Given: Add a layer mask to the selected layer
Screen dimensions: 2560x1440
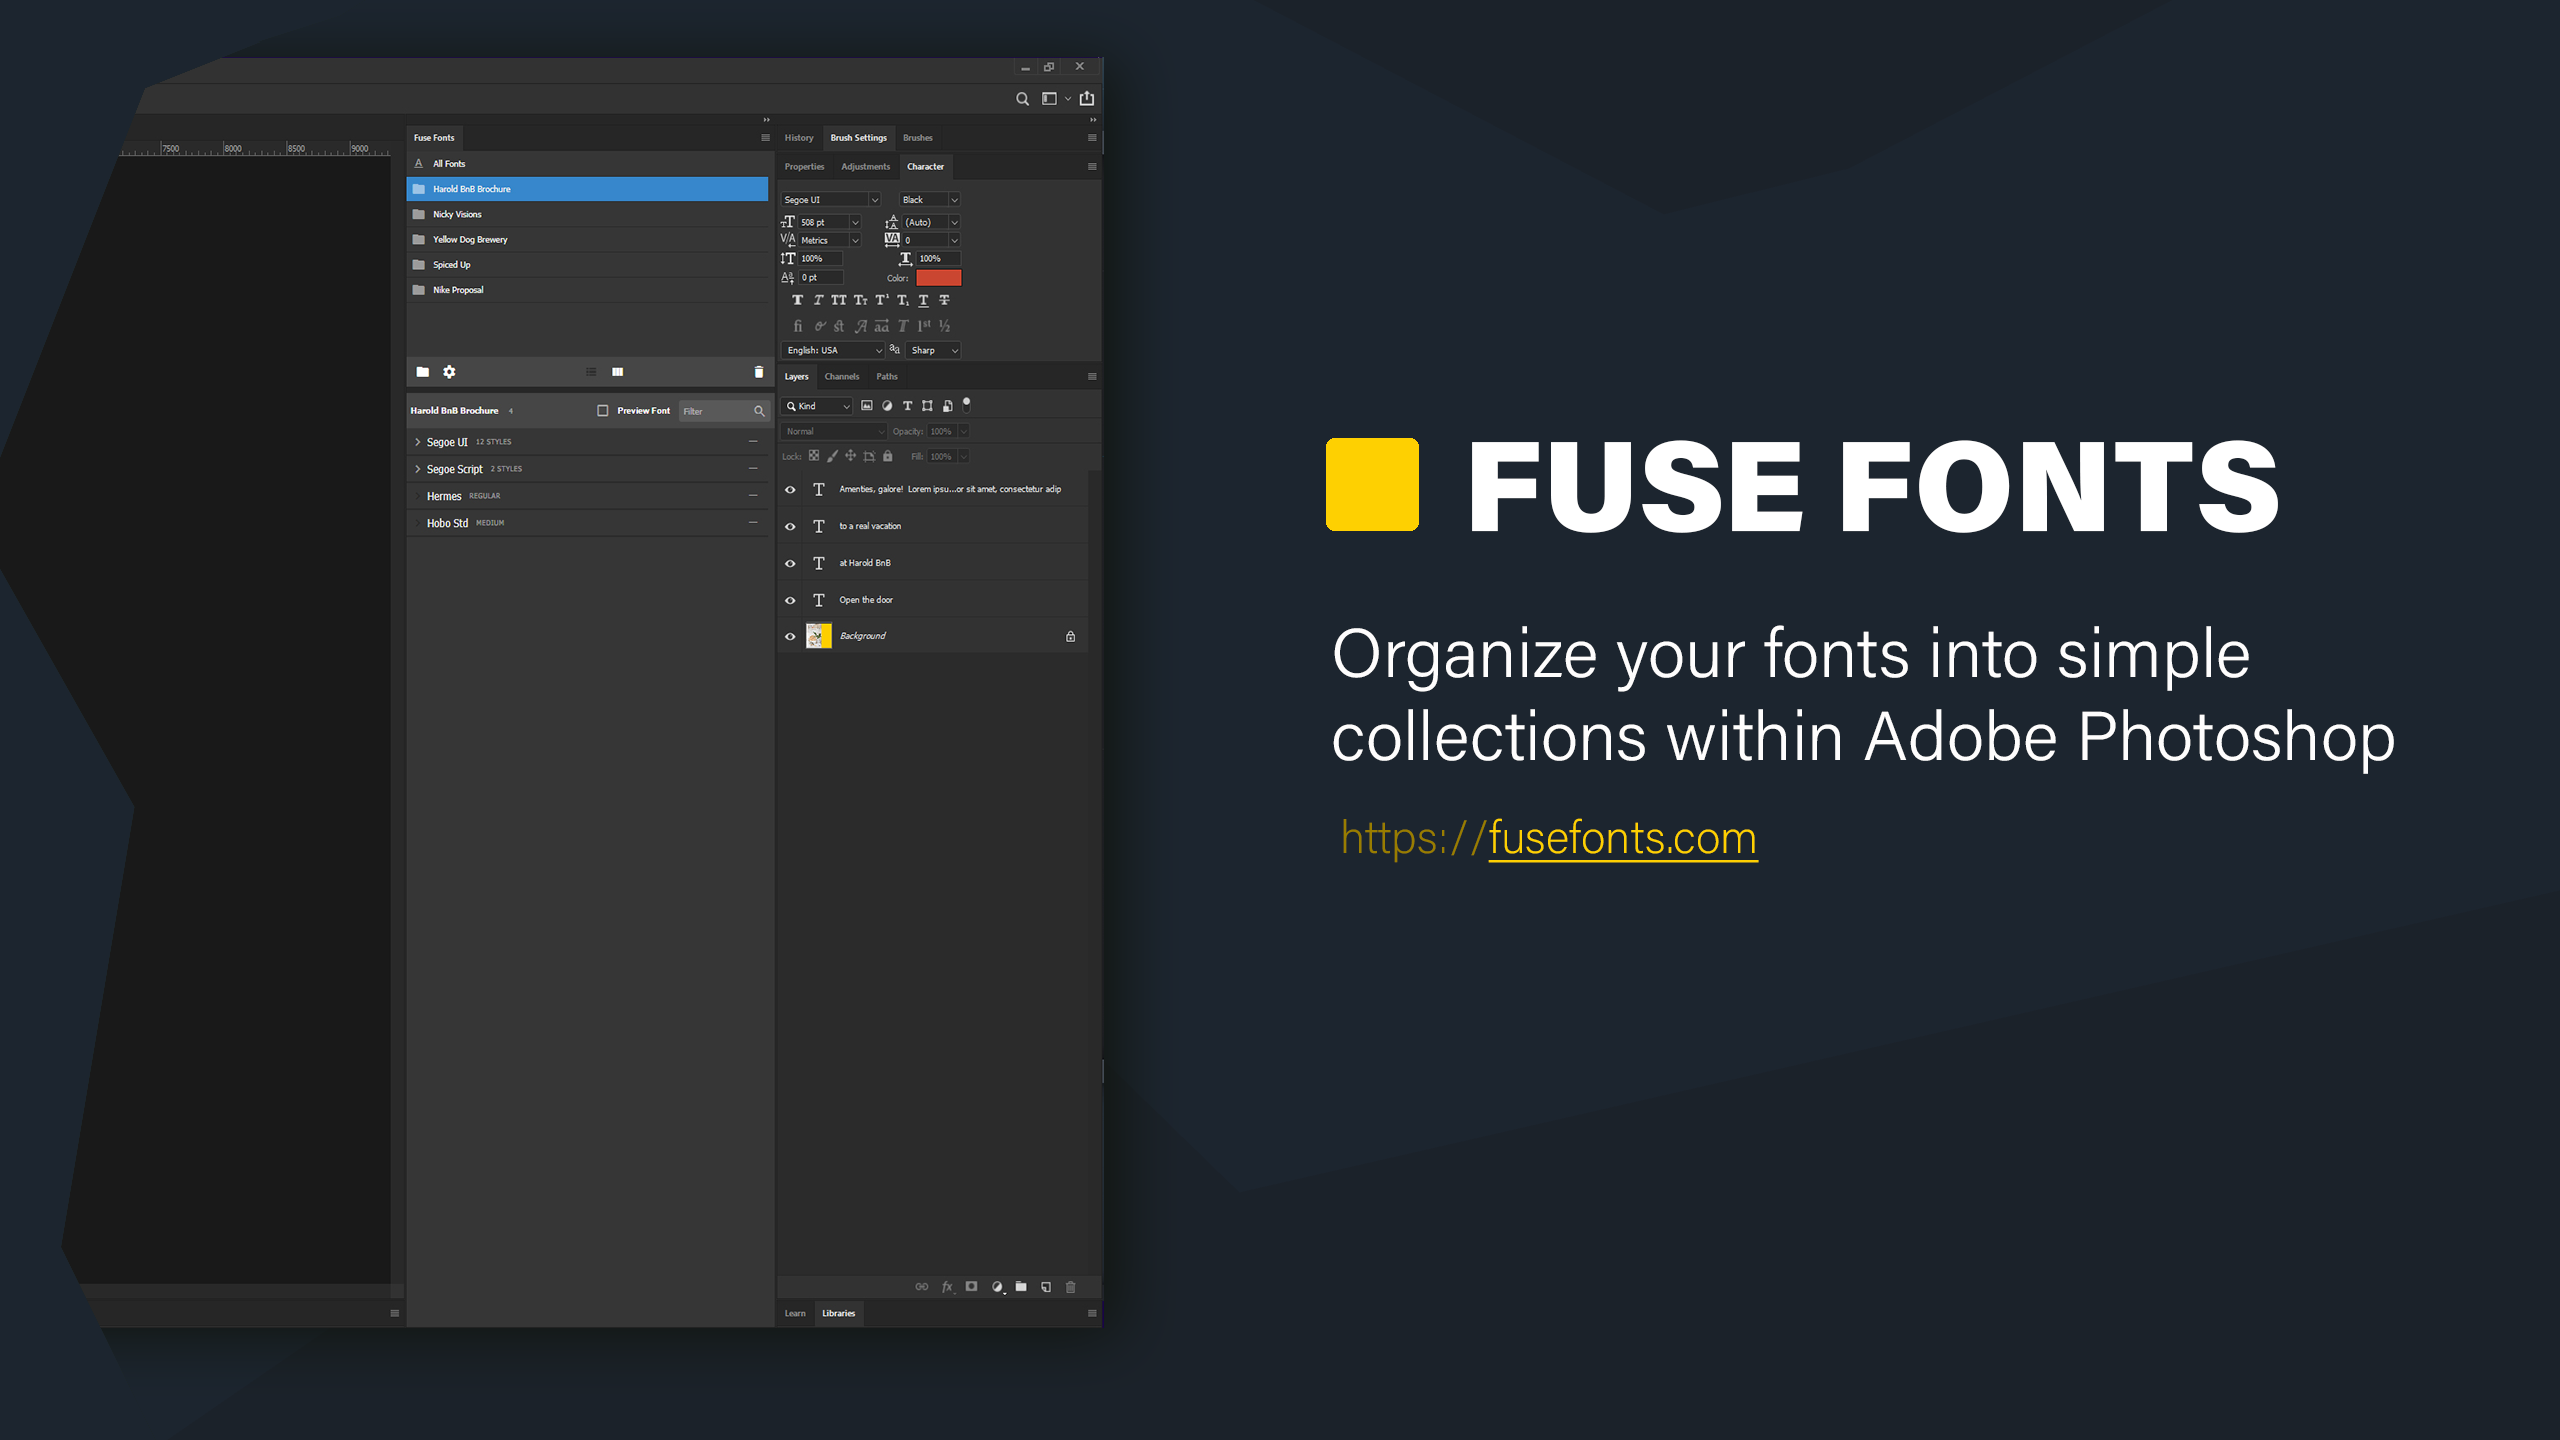Looking at the screenshot, I should (x=971, y=1287).
